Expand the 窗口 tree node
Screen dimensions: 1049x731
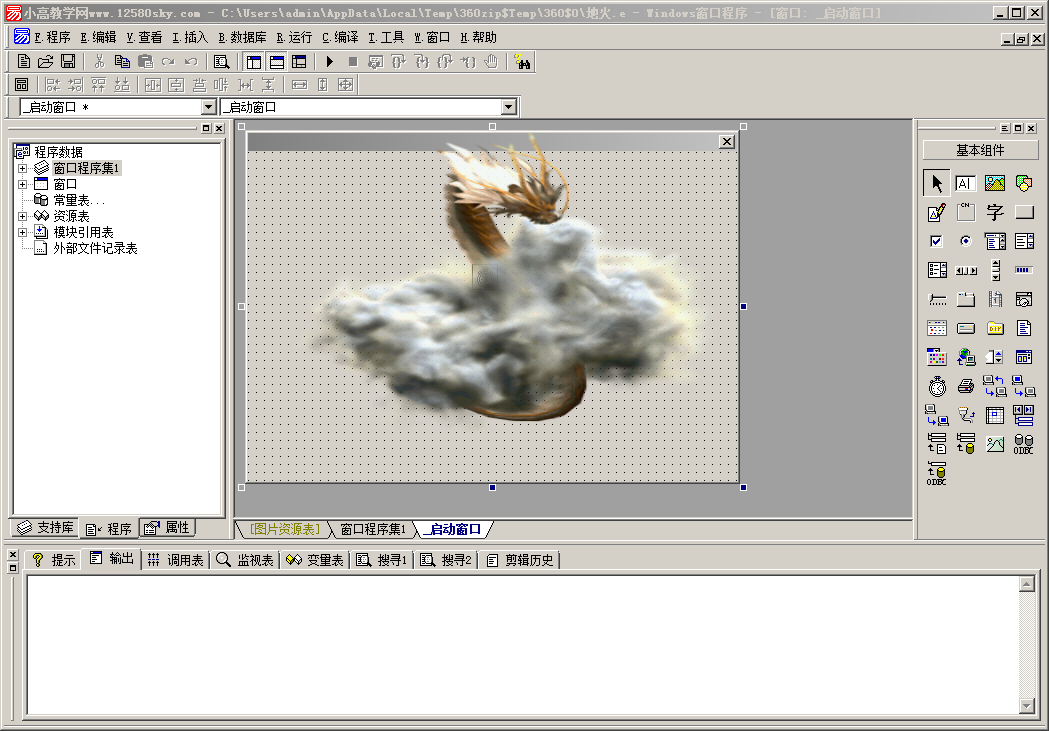[22, 184]
